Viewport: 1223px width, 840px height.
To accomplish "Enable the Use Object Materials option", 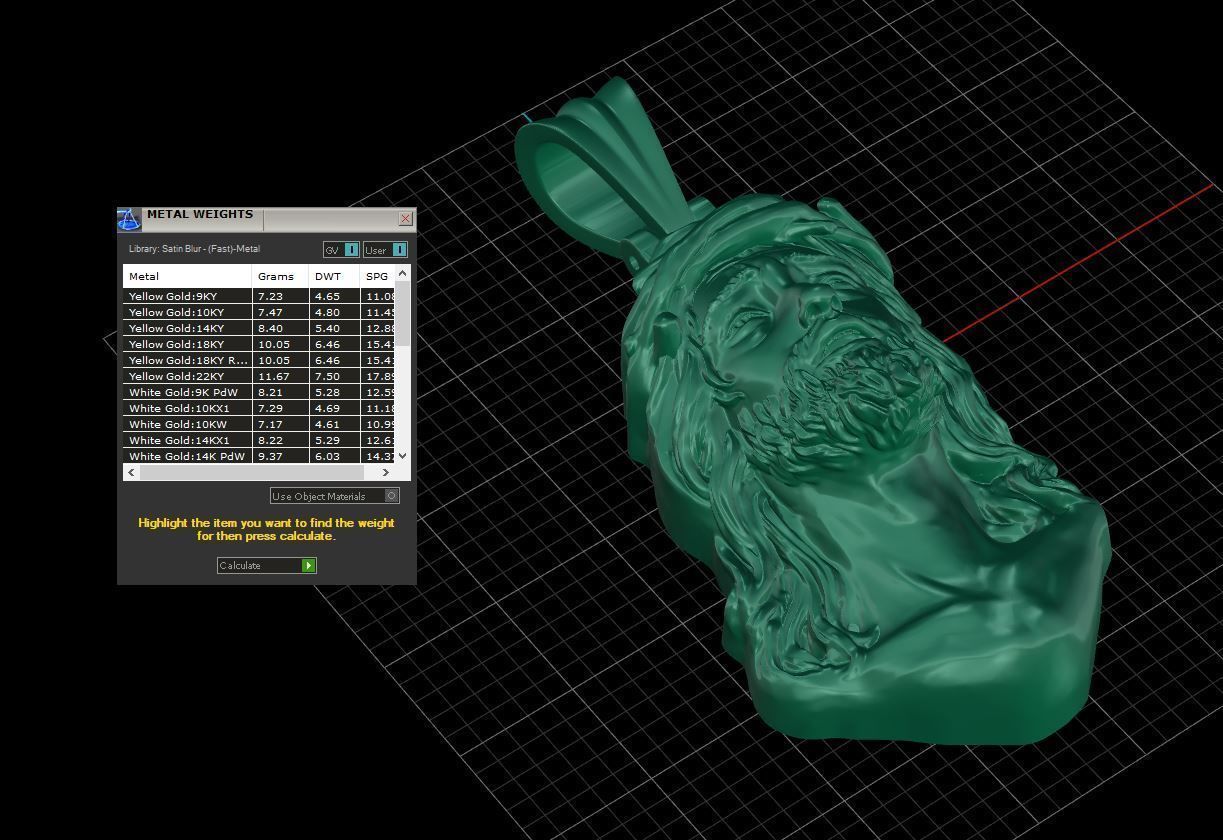I will click(x=335, y=496).
